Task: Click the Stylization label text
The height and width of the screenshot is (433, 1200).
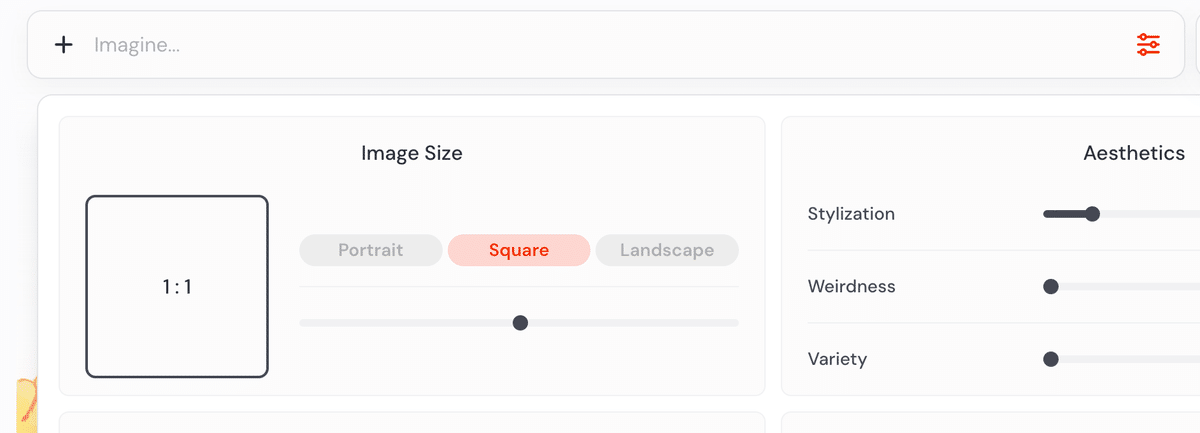Action: (x=851, y=214)
